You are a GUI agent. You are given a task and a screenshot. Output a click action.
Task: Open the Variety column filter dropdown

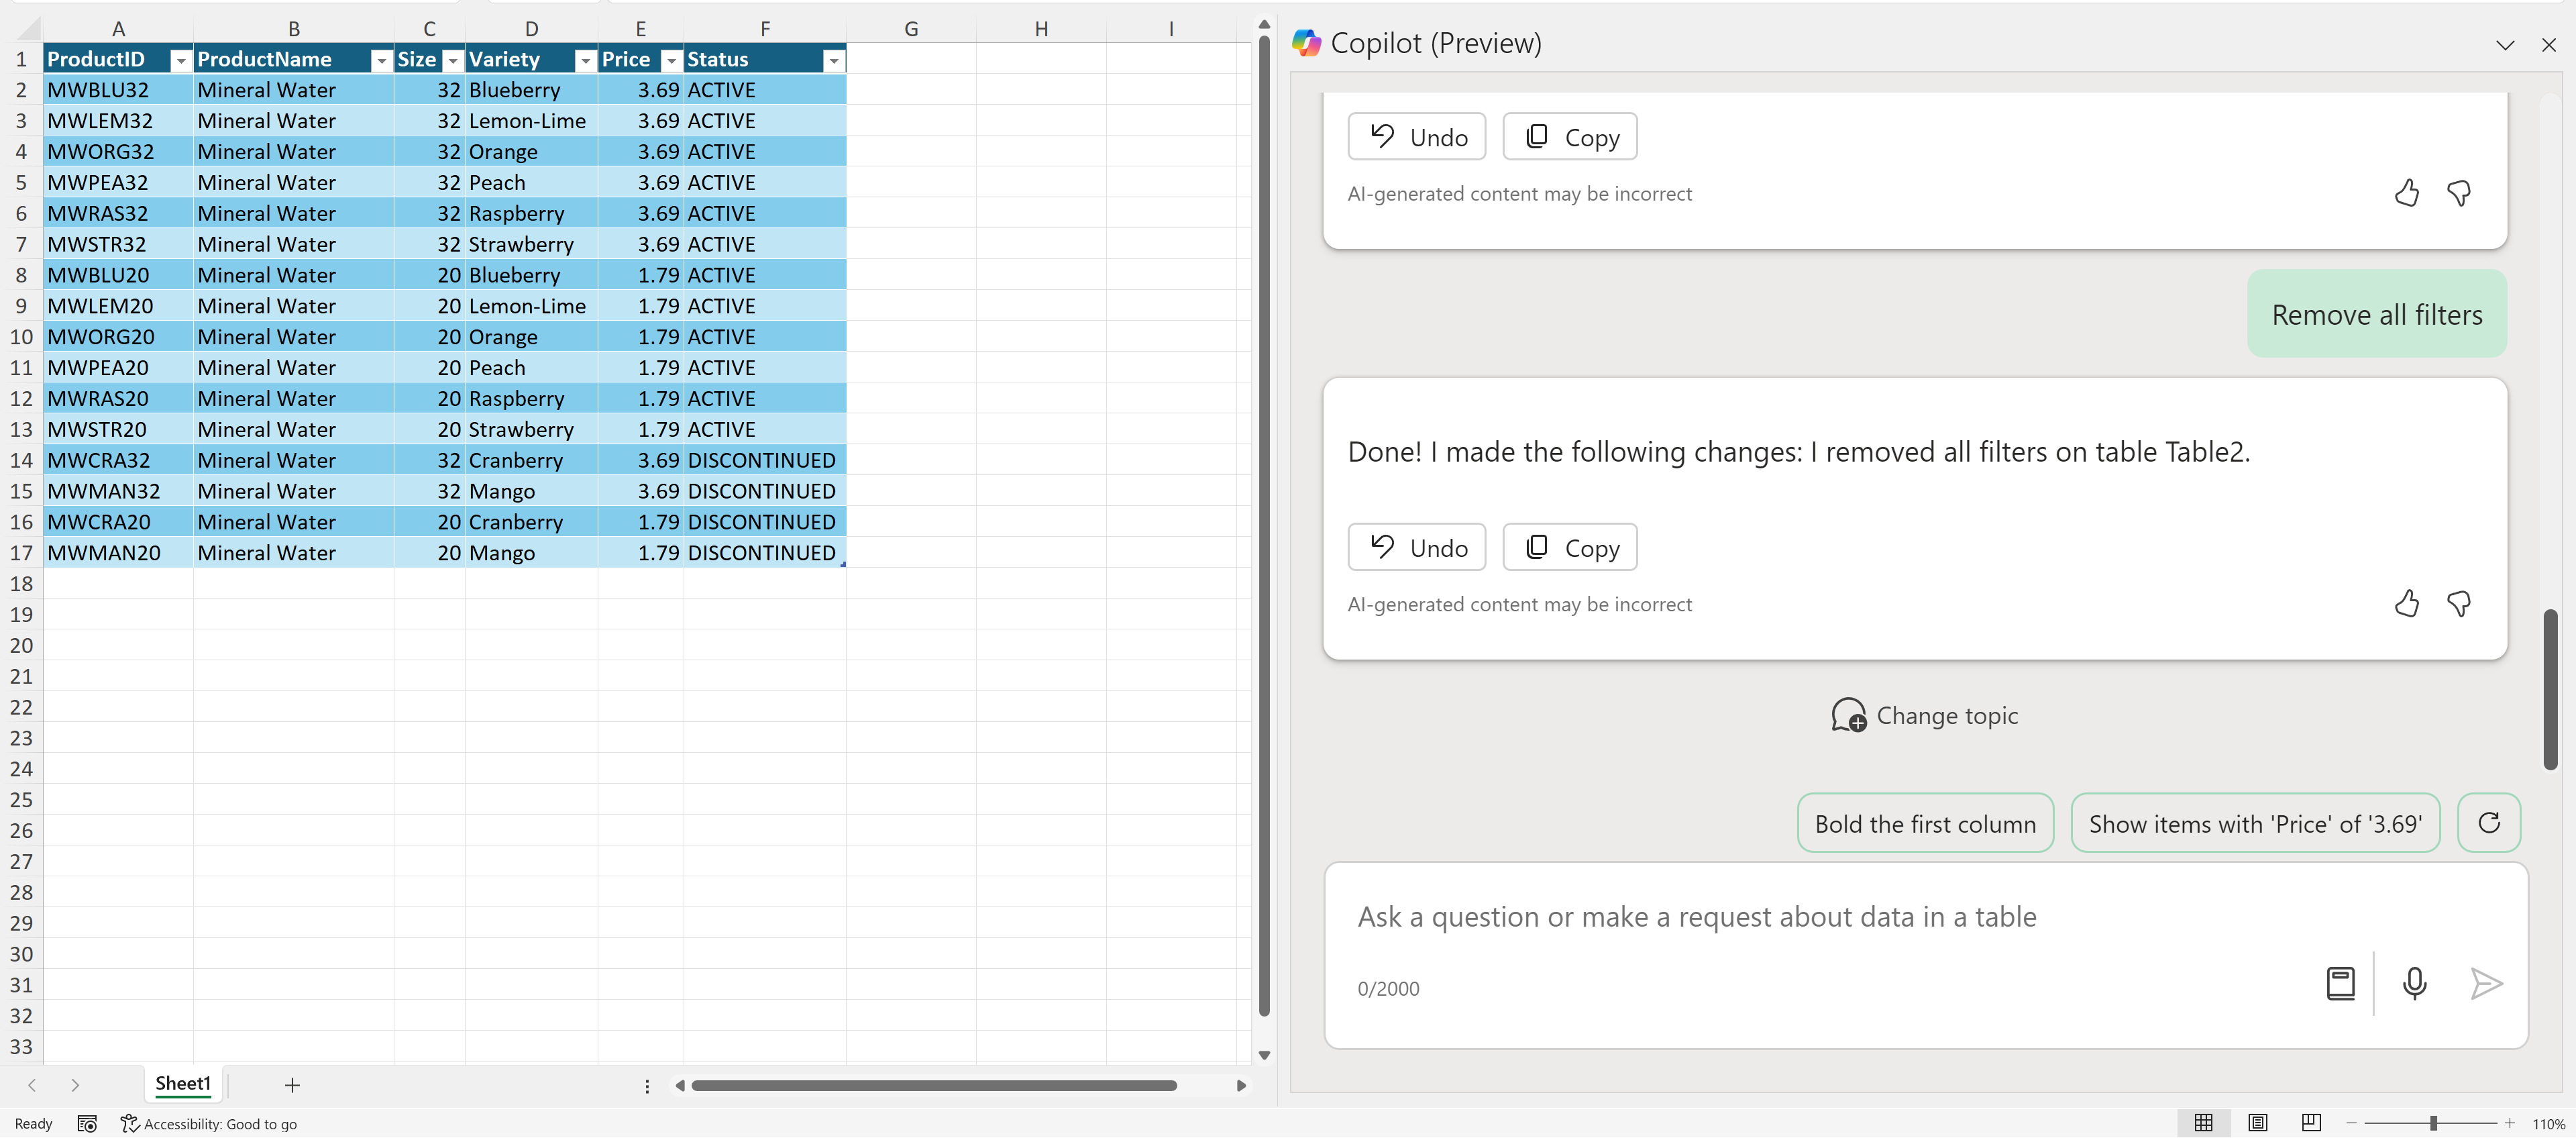[x=585, y=61]
